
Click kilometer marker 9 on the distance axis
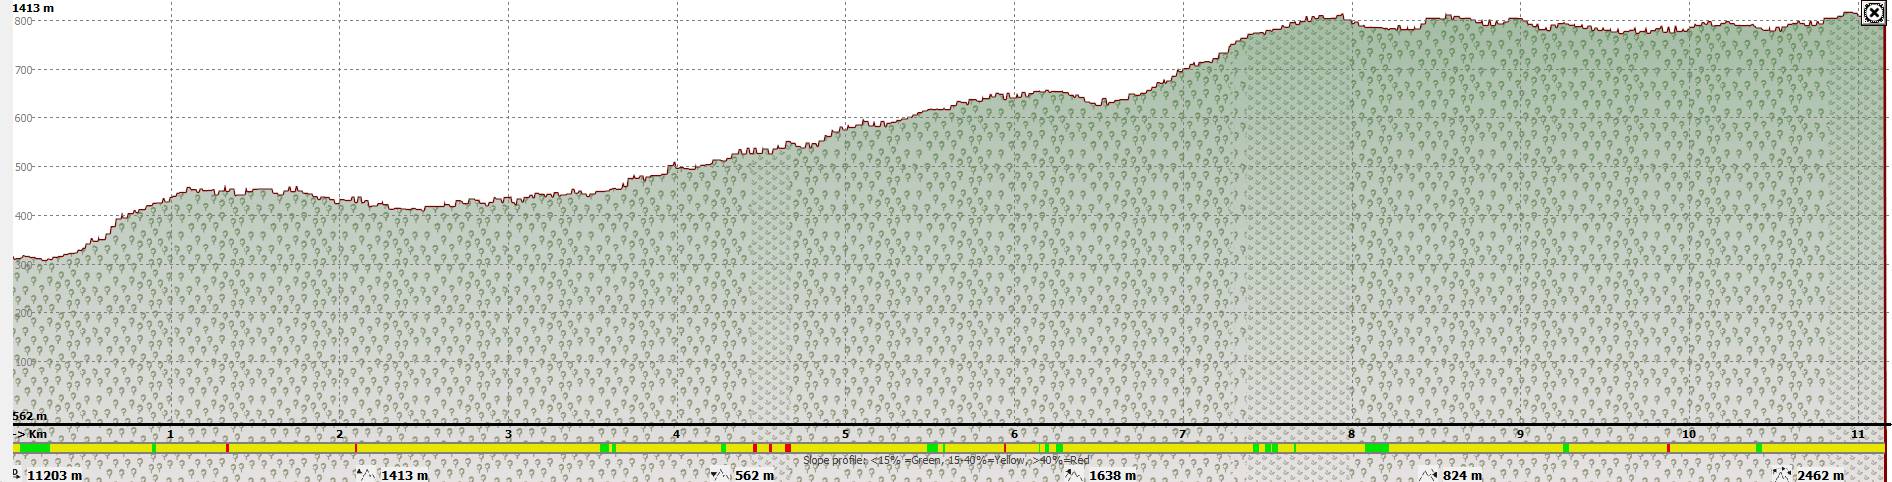pyautogui.click(x=1520, y=434)
